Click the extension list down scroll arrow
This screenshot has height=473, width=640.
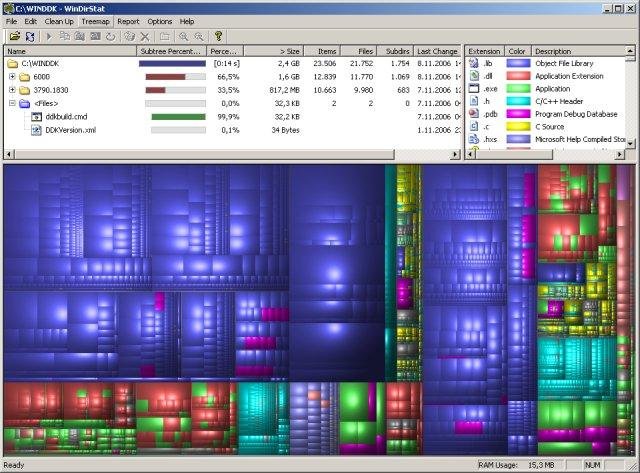(631, 143)
